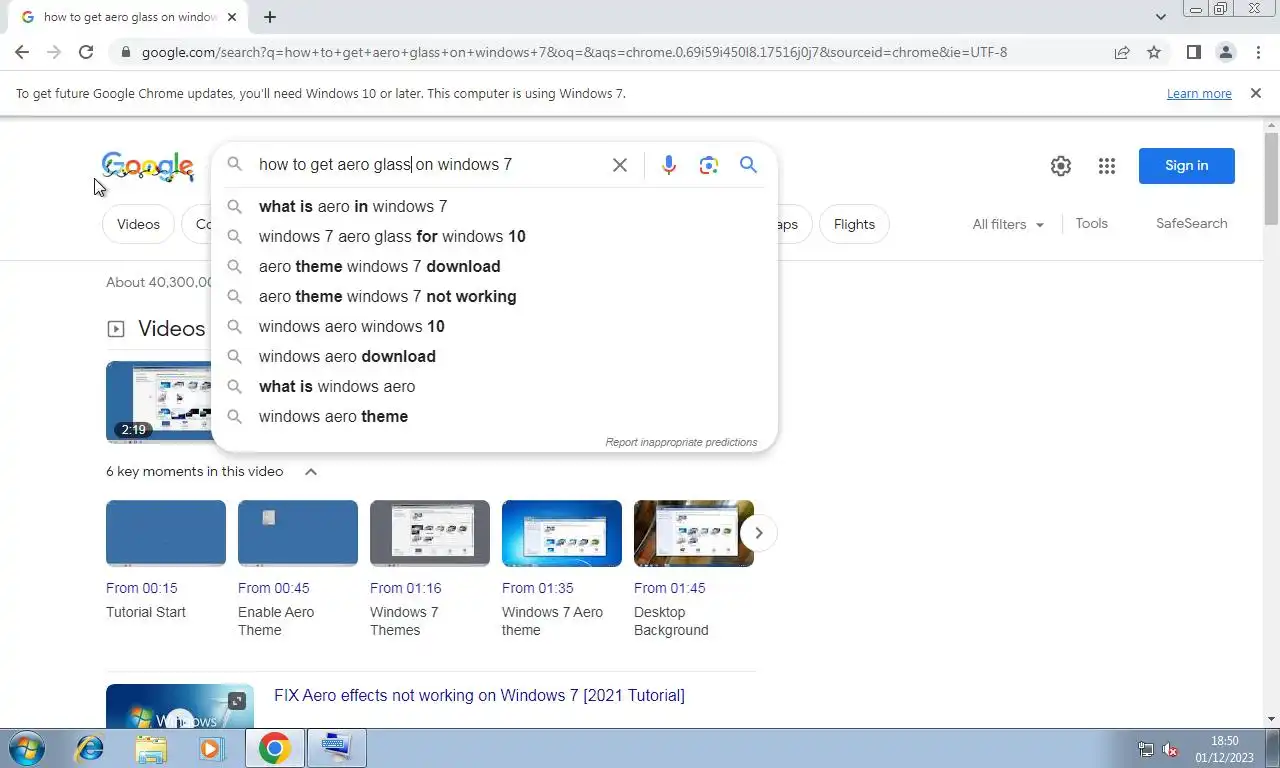
Task: Choose suggestion windows aero theme
Action: tap(494, 416)
